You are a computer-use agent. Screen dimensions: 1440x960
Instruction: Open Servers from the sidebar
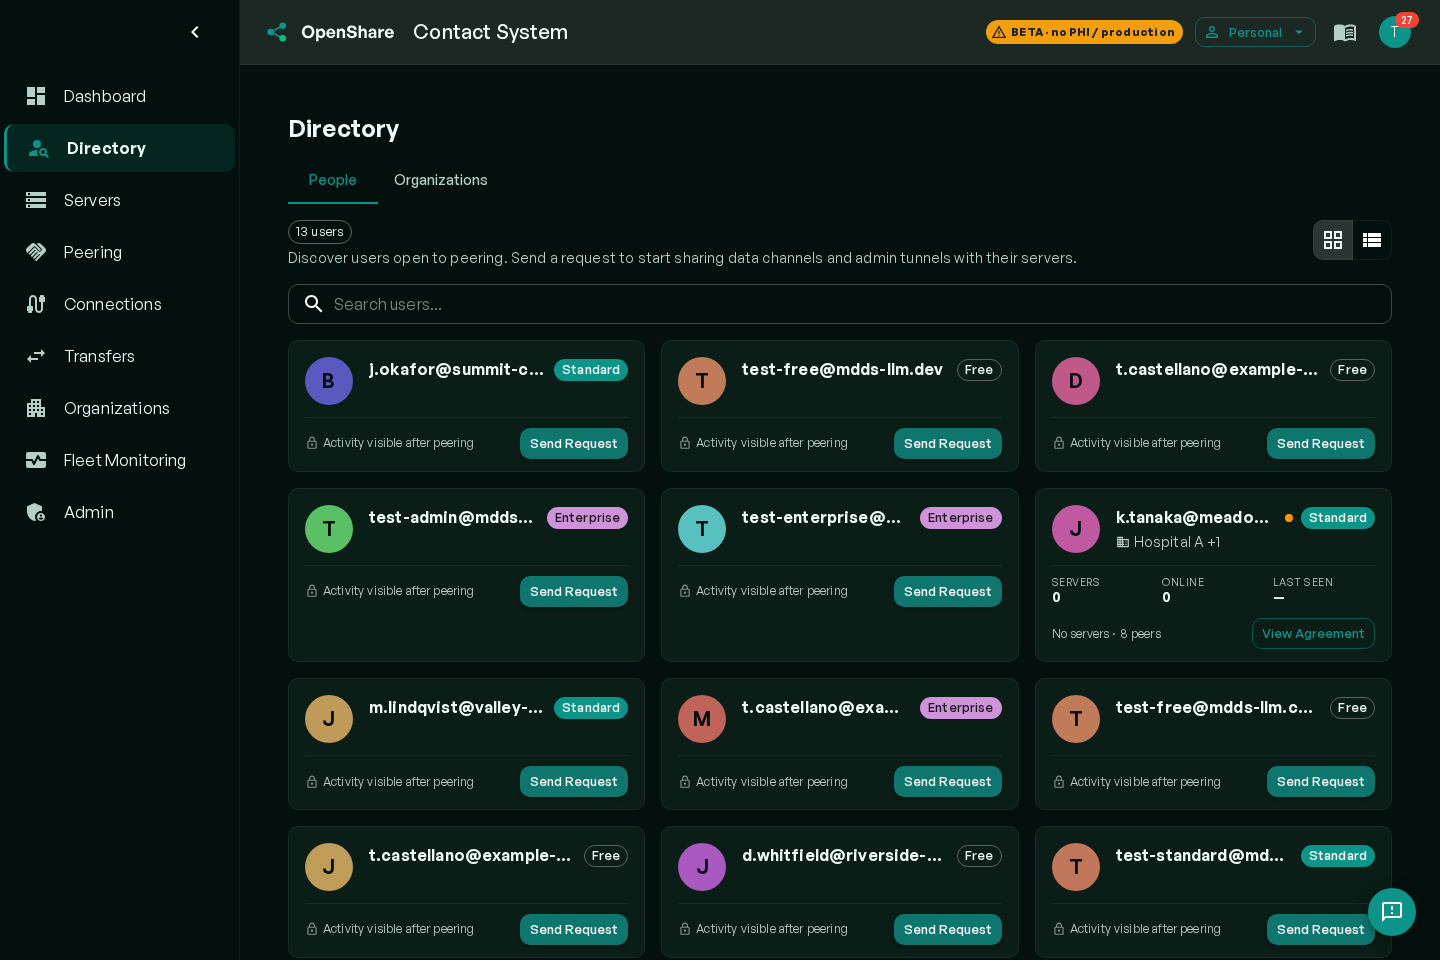pyautogui.click(x=120, y=200)
